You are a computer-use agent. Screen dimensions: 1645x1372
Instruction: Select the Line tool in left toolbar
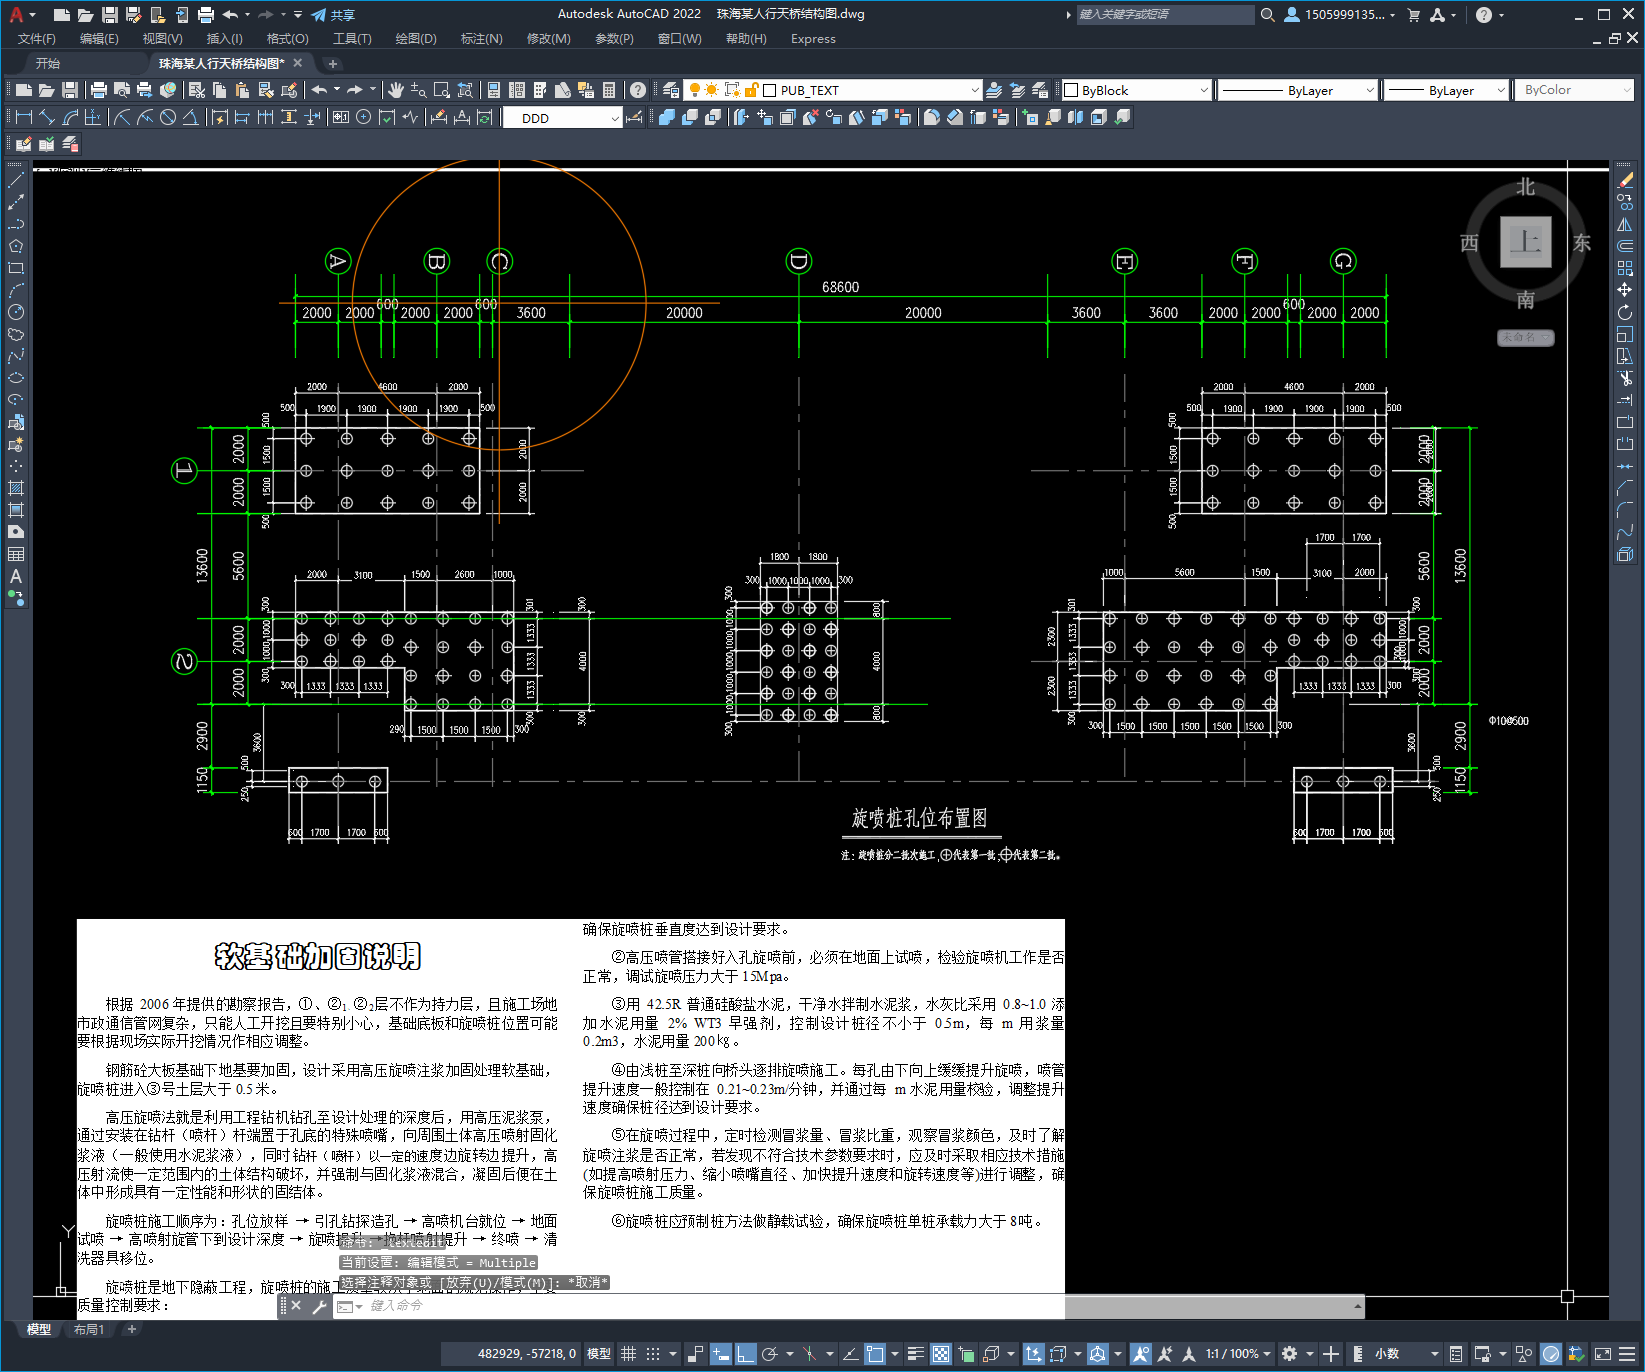pos(16,180)
